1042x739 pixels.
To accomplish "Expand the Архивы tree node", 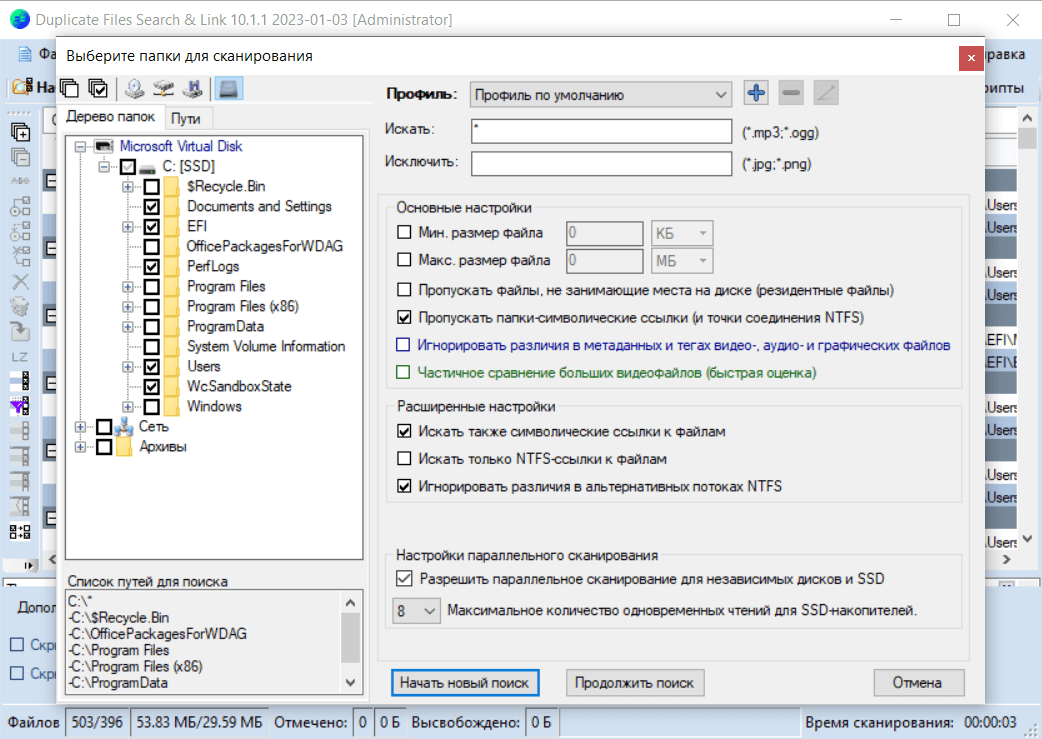I will 80,447.
